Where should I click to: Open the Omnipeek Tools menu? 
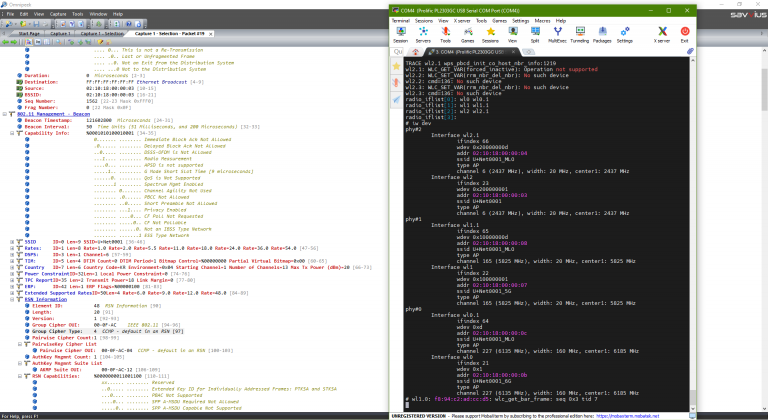point(77,14)
